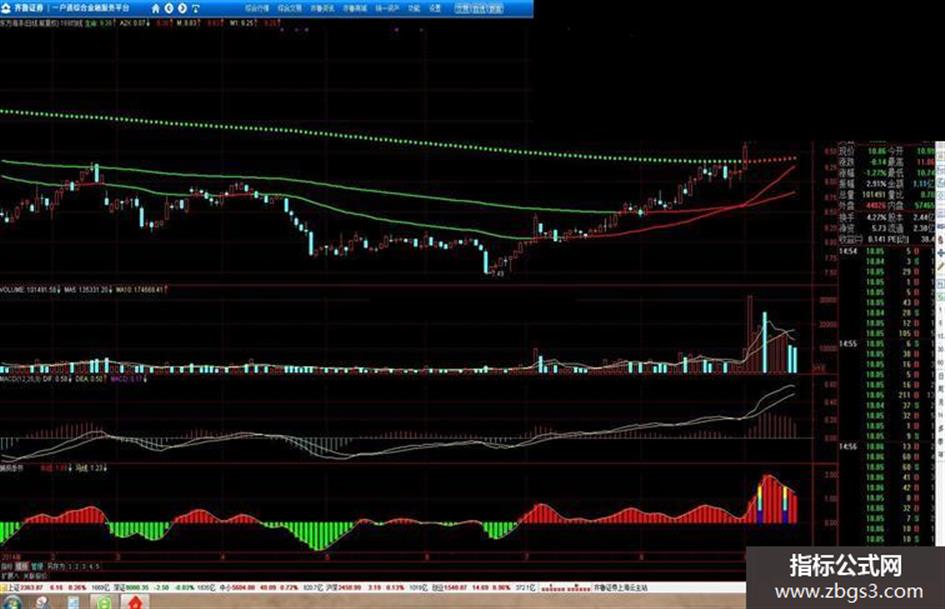Open the Windows Start menu
This screenshot has width=945, height=609.
point(11,602)
